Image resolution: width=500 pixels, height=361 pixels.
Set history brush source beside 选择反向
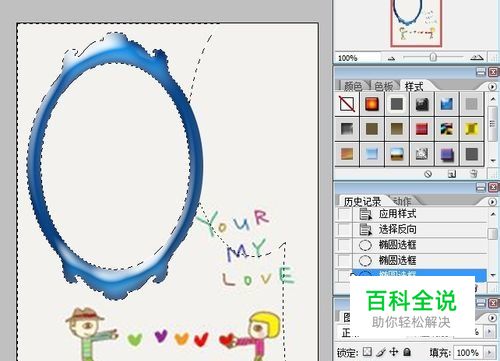(x=343, y=229)
